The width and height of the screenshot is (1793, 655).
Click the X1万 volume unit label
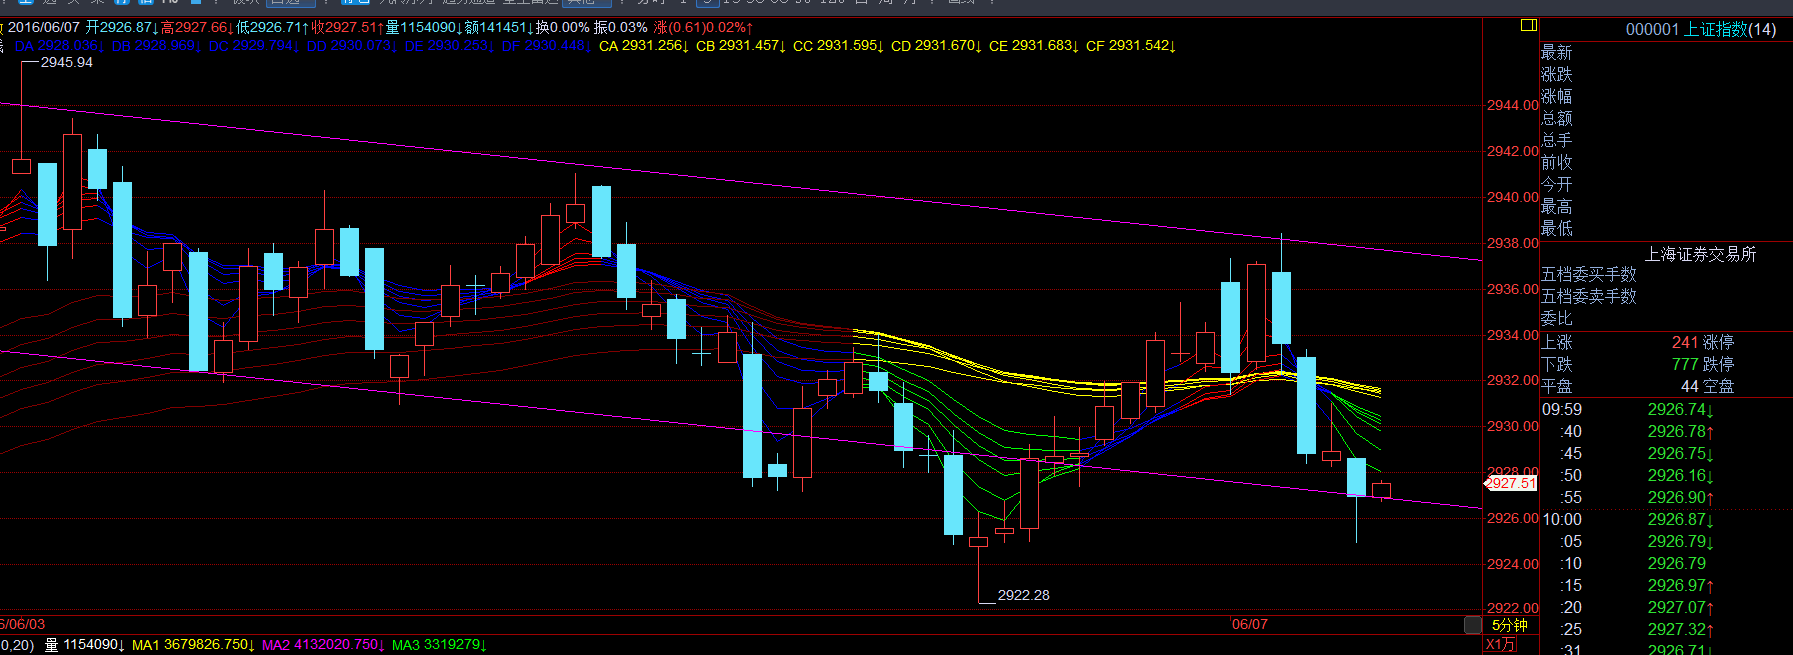(x=1500, y=645)
